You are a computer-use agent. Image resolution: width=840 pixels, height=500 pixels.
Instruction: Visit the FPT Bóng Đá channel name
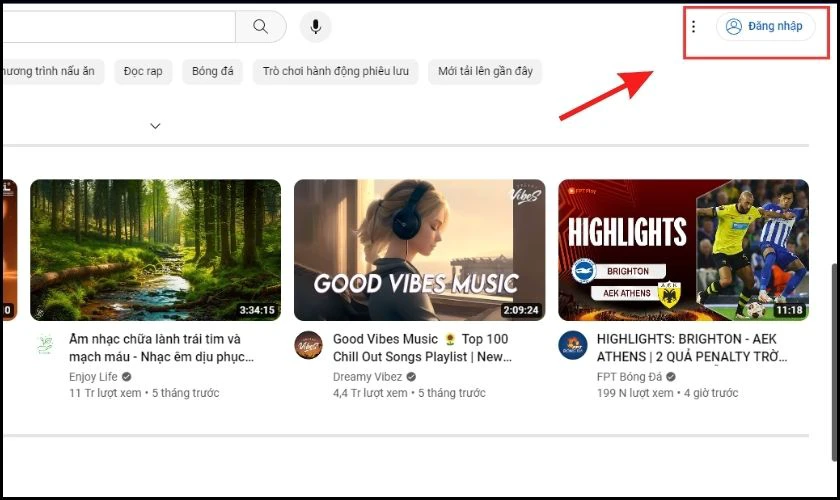[x=629, y=377]
